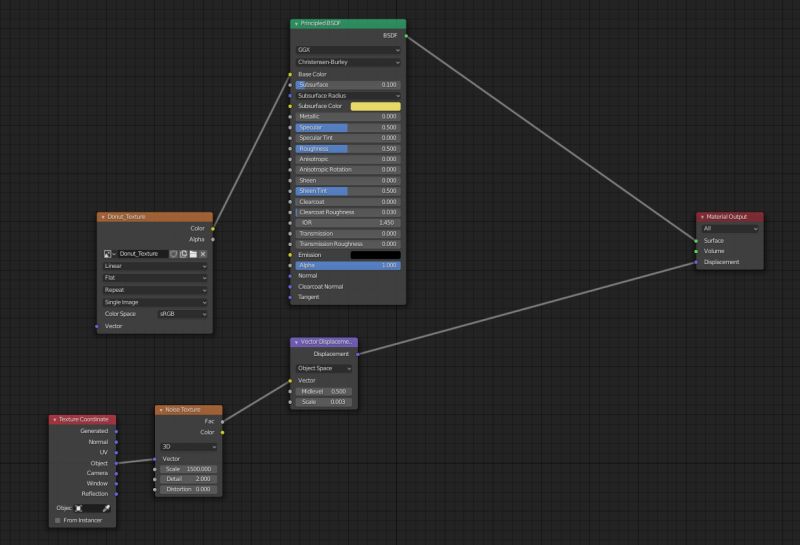800x545 pixels.
Task: Collapse the Noise Texture node with its triangle
Action: point(161,410)
